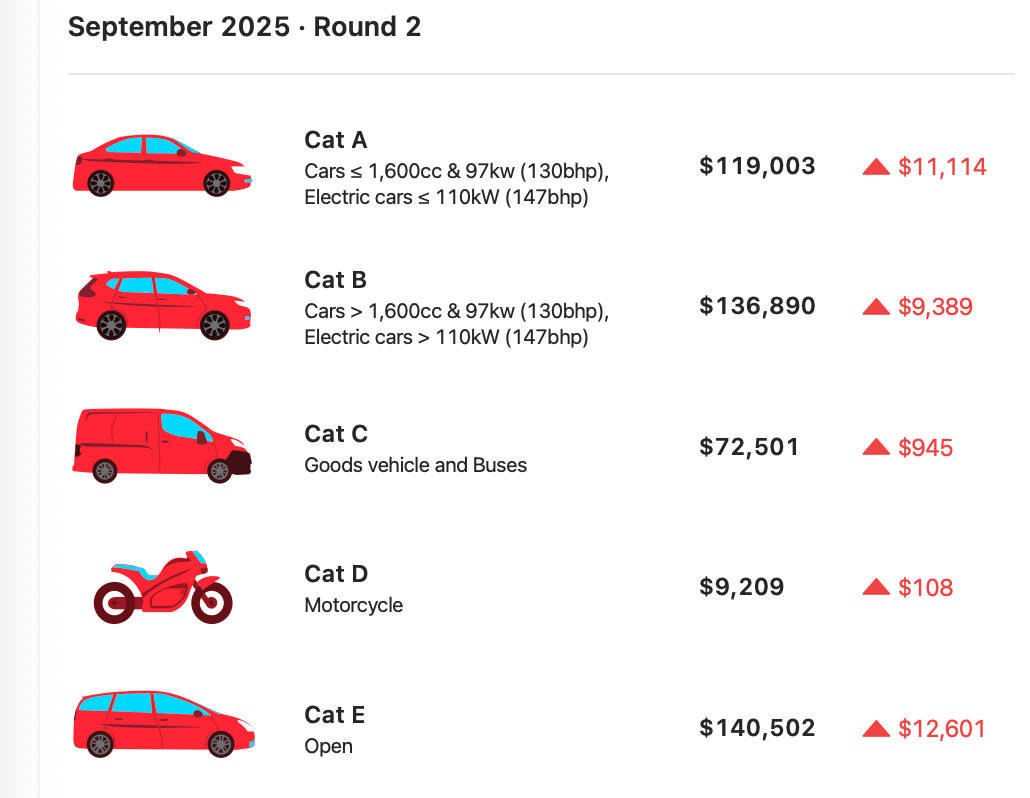Open the Cat E heading

[x=334, y=715]
